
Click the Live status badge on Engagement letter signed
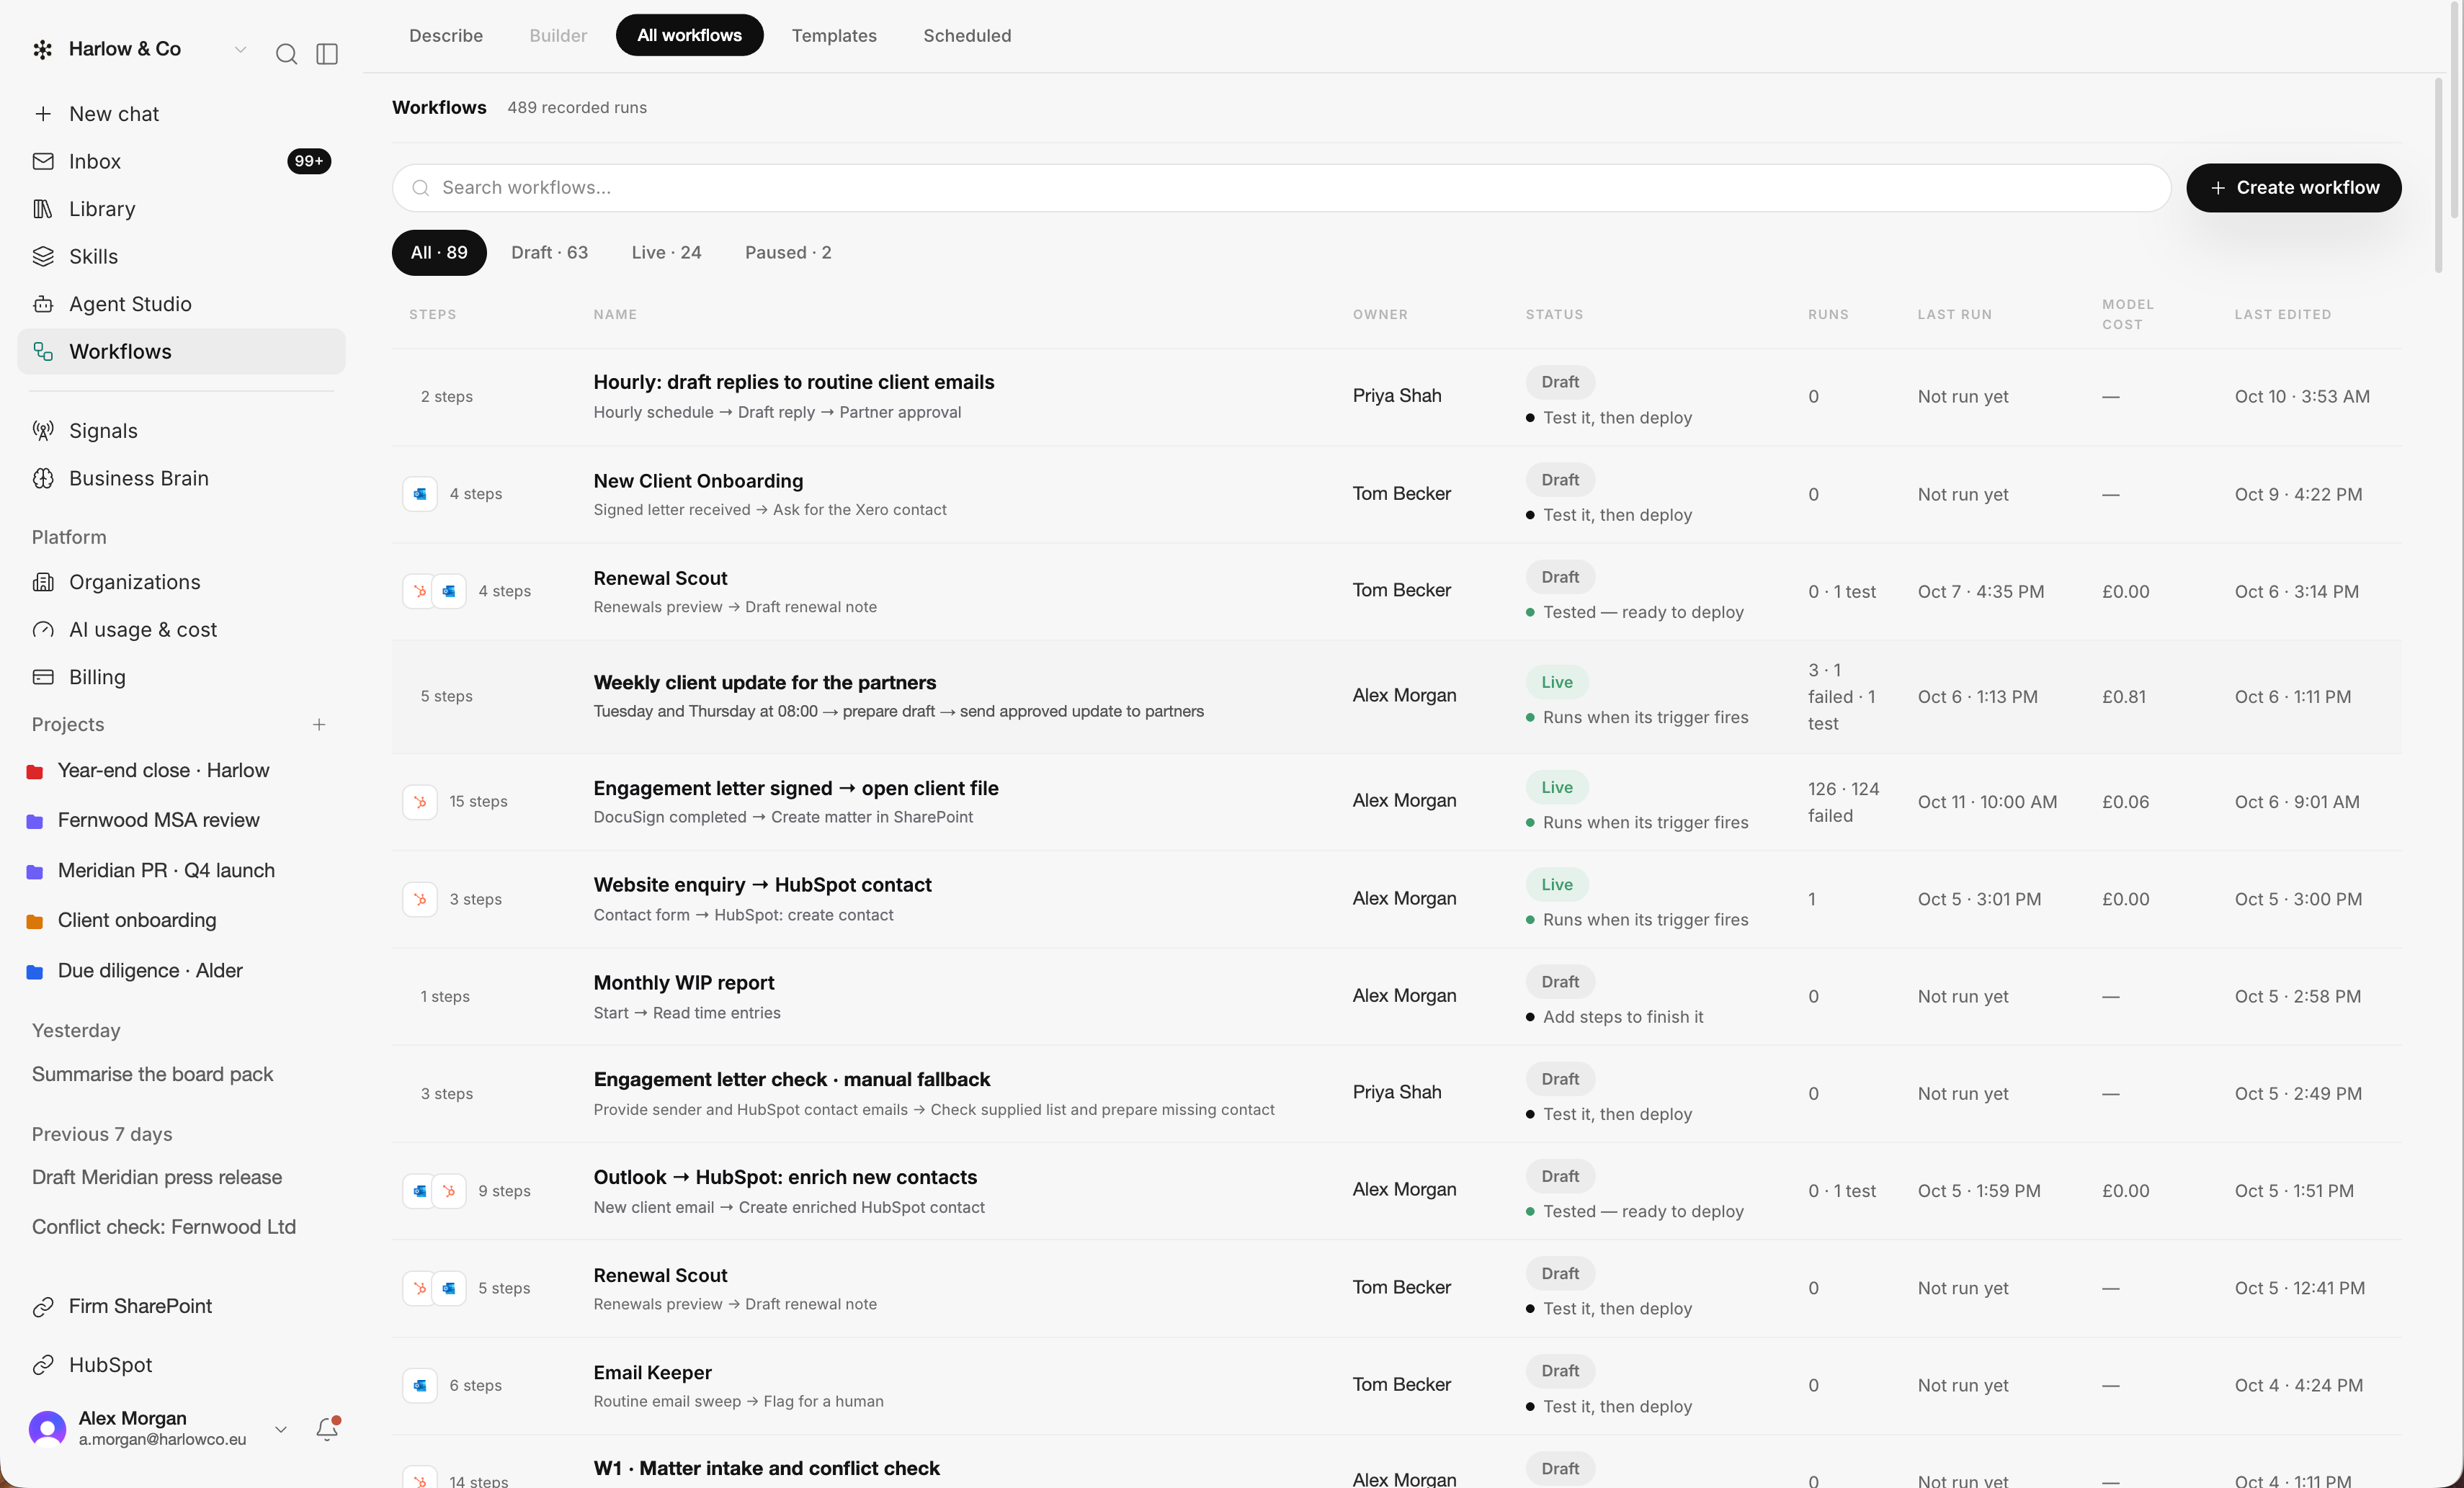tap(1557, 788)
